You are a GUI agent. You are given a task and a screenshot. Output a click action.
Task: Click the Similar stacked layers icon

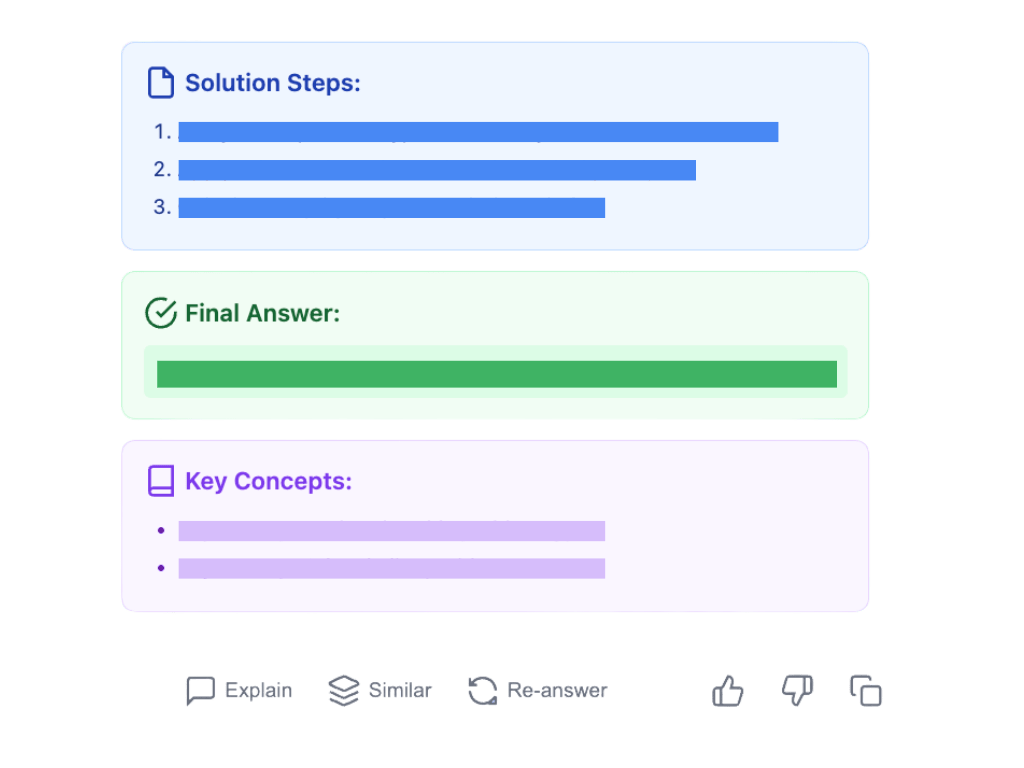pos(343,691)
